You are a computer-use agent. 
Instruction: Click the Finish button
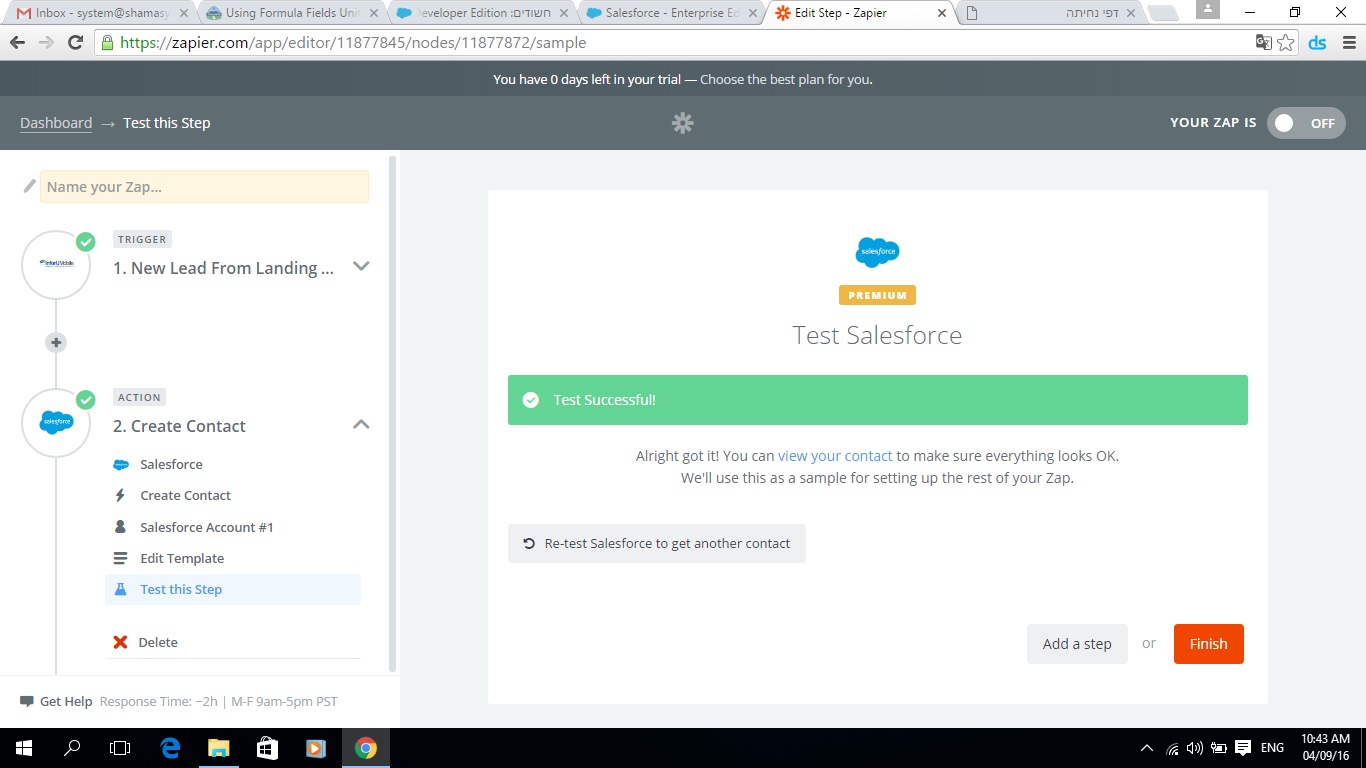pos(1208,644)
